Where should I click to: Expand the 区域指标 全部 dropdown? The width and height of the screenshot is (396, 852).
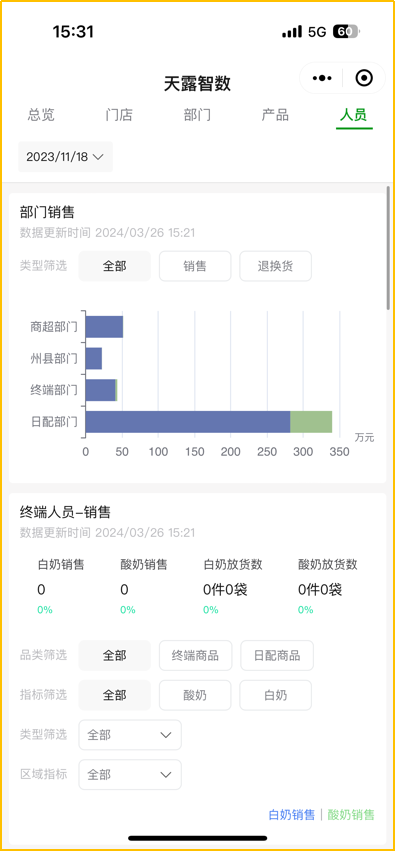130,774
